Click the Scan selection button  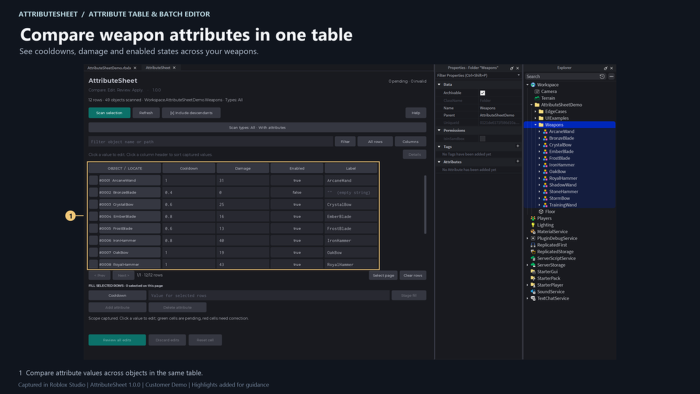109,113
